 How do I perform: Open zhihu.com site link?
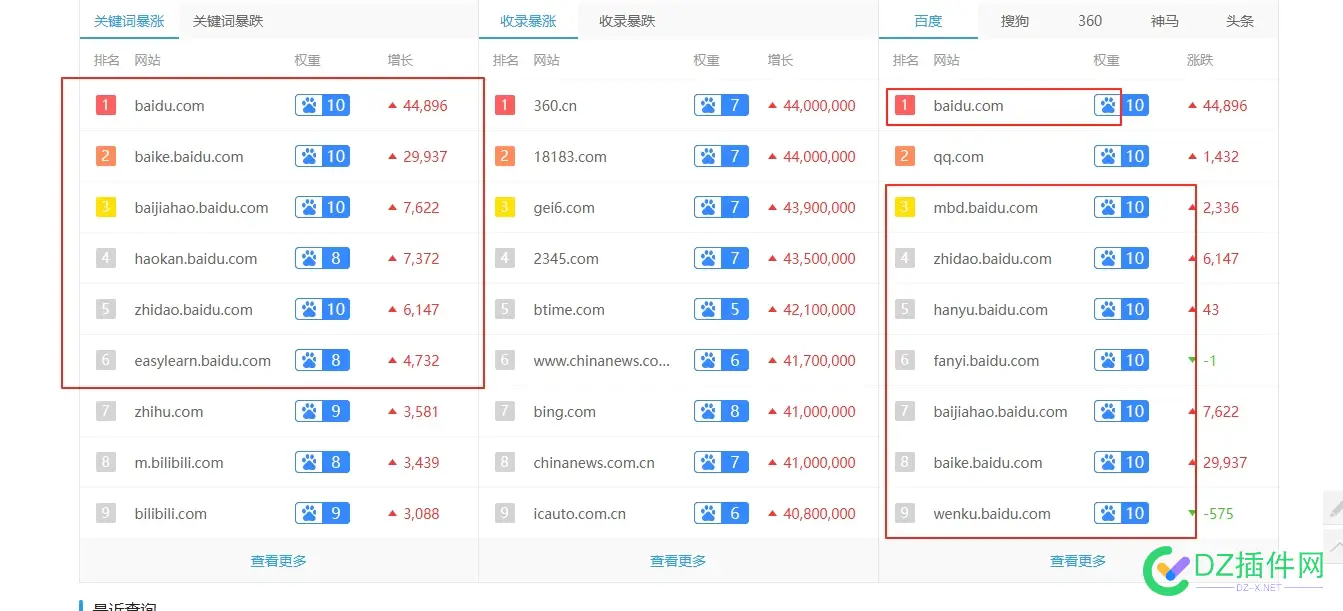click(x=169, y=412)
